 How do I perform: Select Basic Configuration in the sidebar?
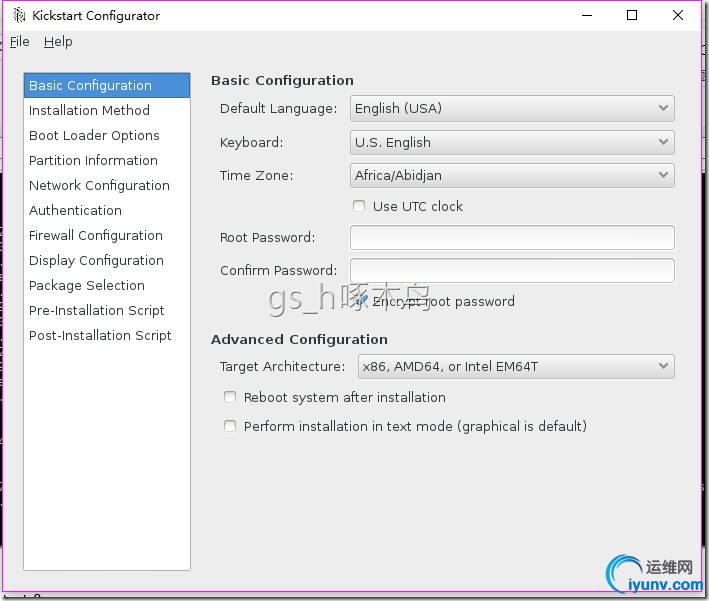coord(107,85)
